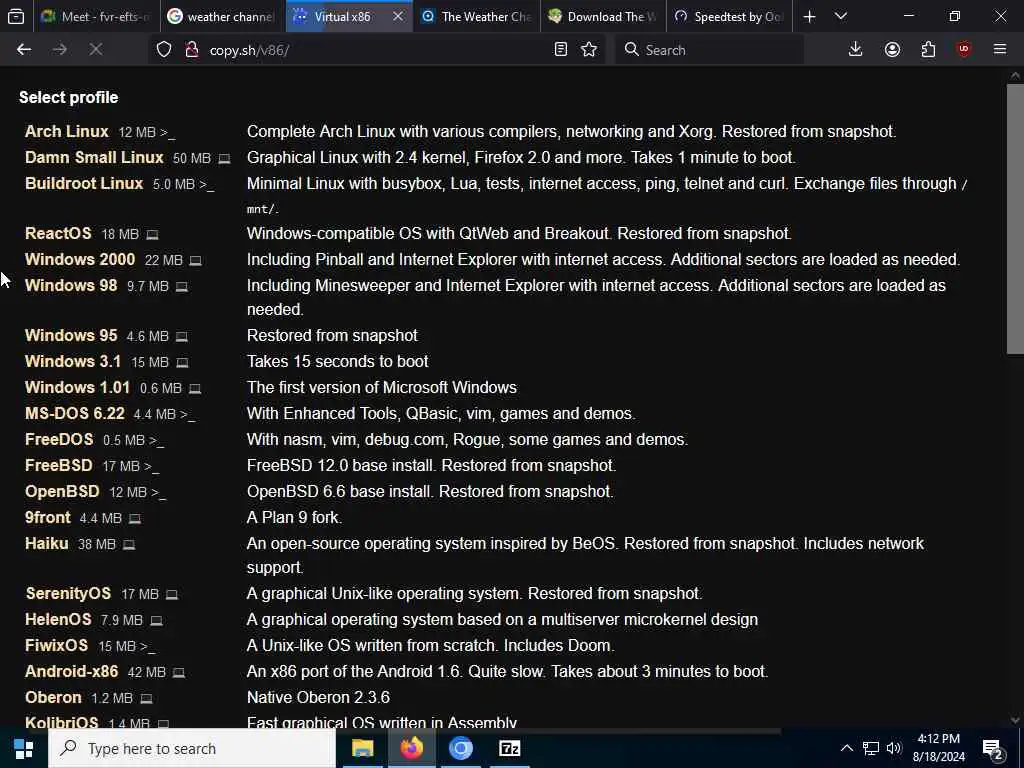
Task: Launch the MS-DOS 6.22 profile
Action: [74, 413]
